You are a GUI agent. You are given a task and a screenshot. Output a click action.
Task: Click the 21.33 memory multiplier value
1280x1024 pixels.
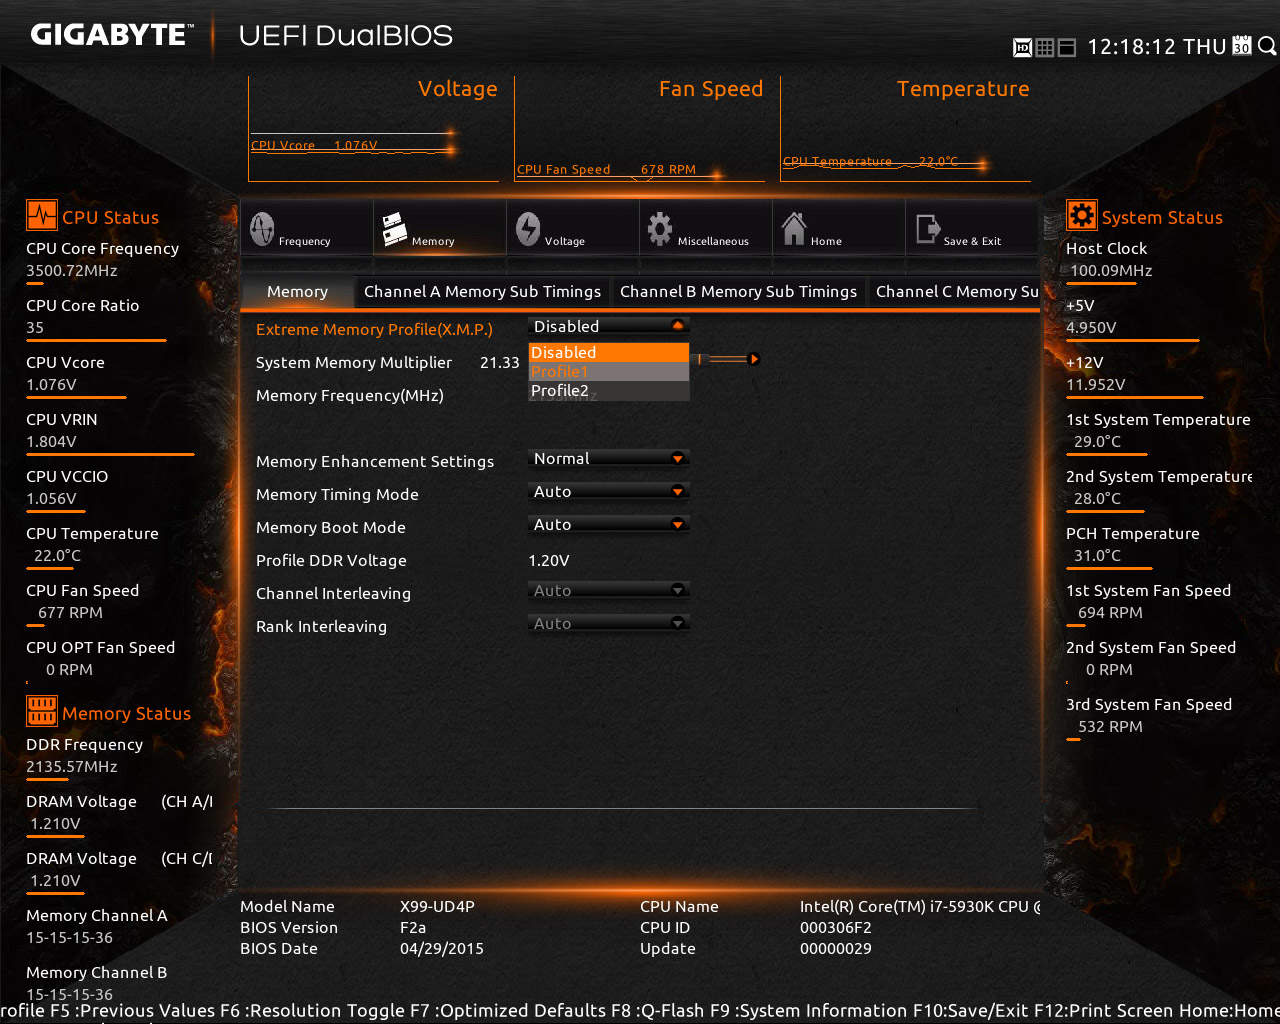point(499,362)
